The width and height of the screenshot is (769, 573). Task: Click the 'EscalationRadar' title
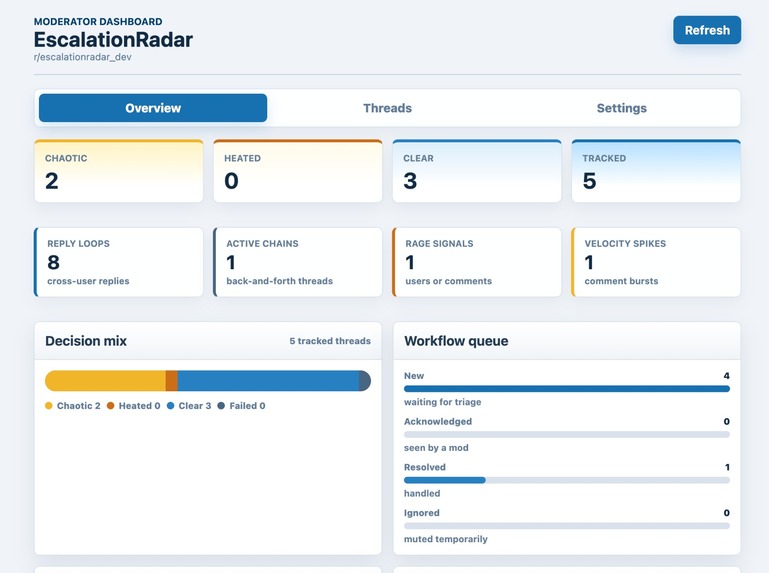pos(113,40)
